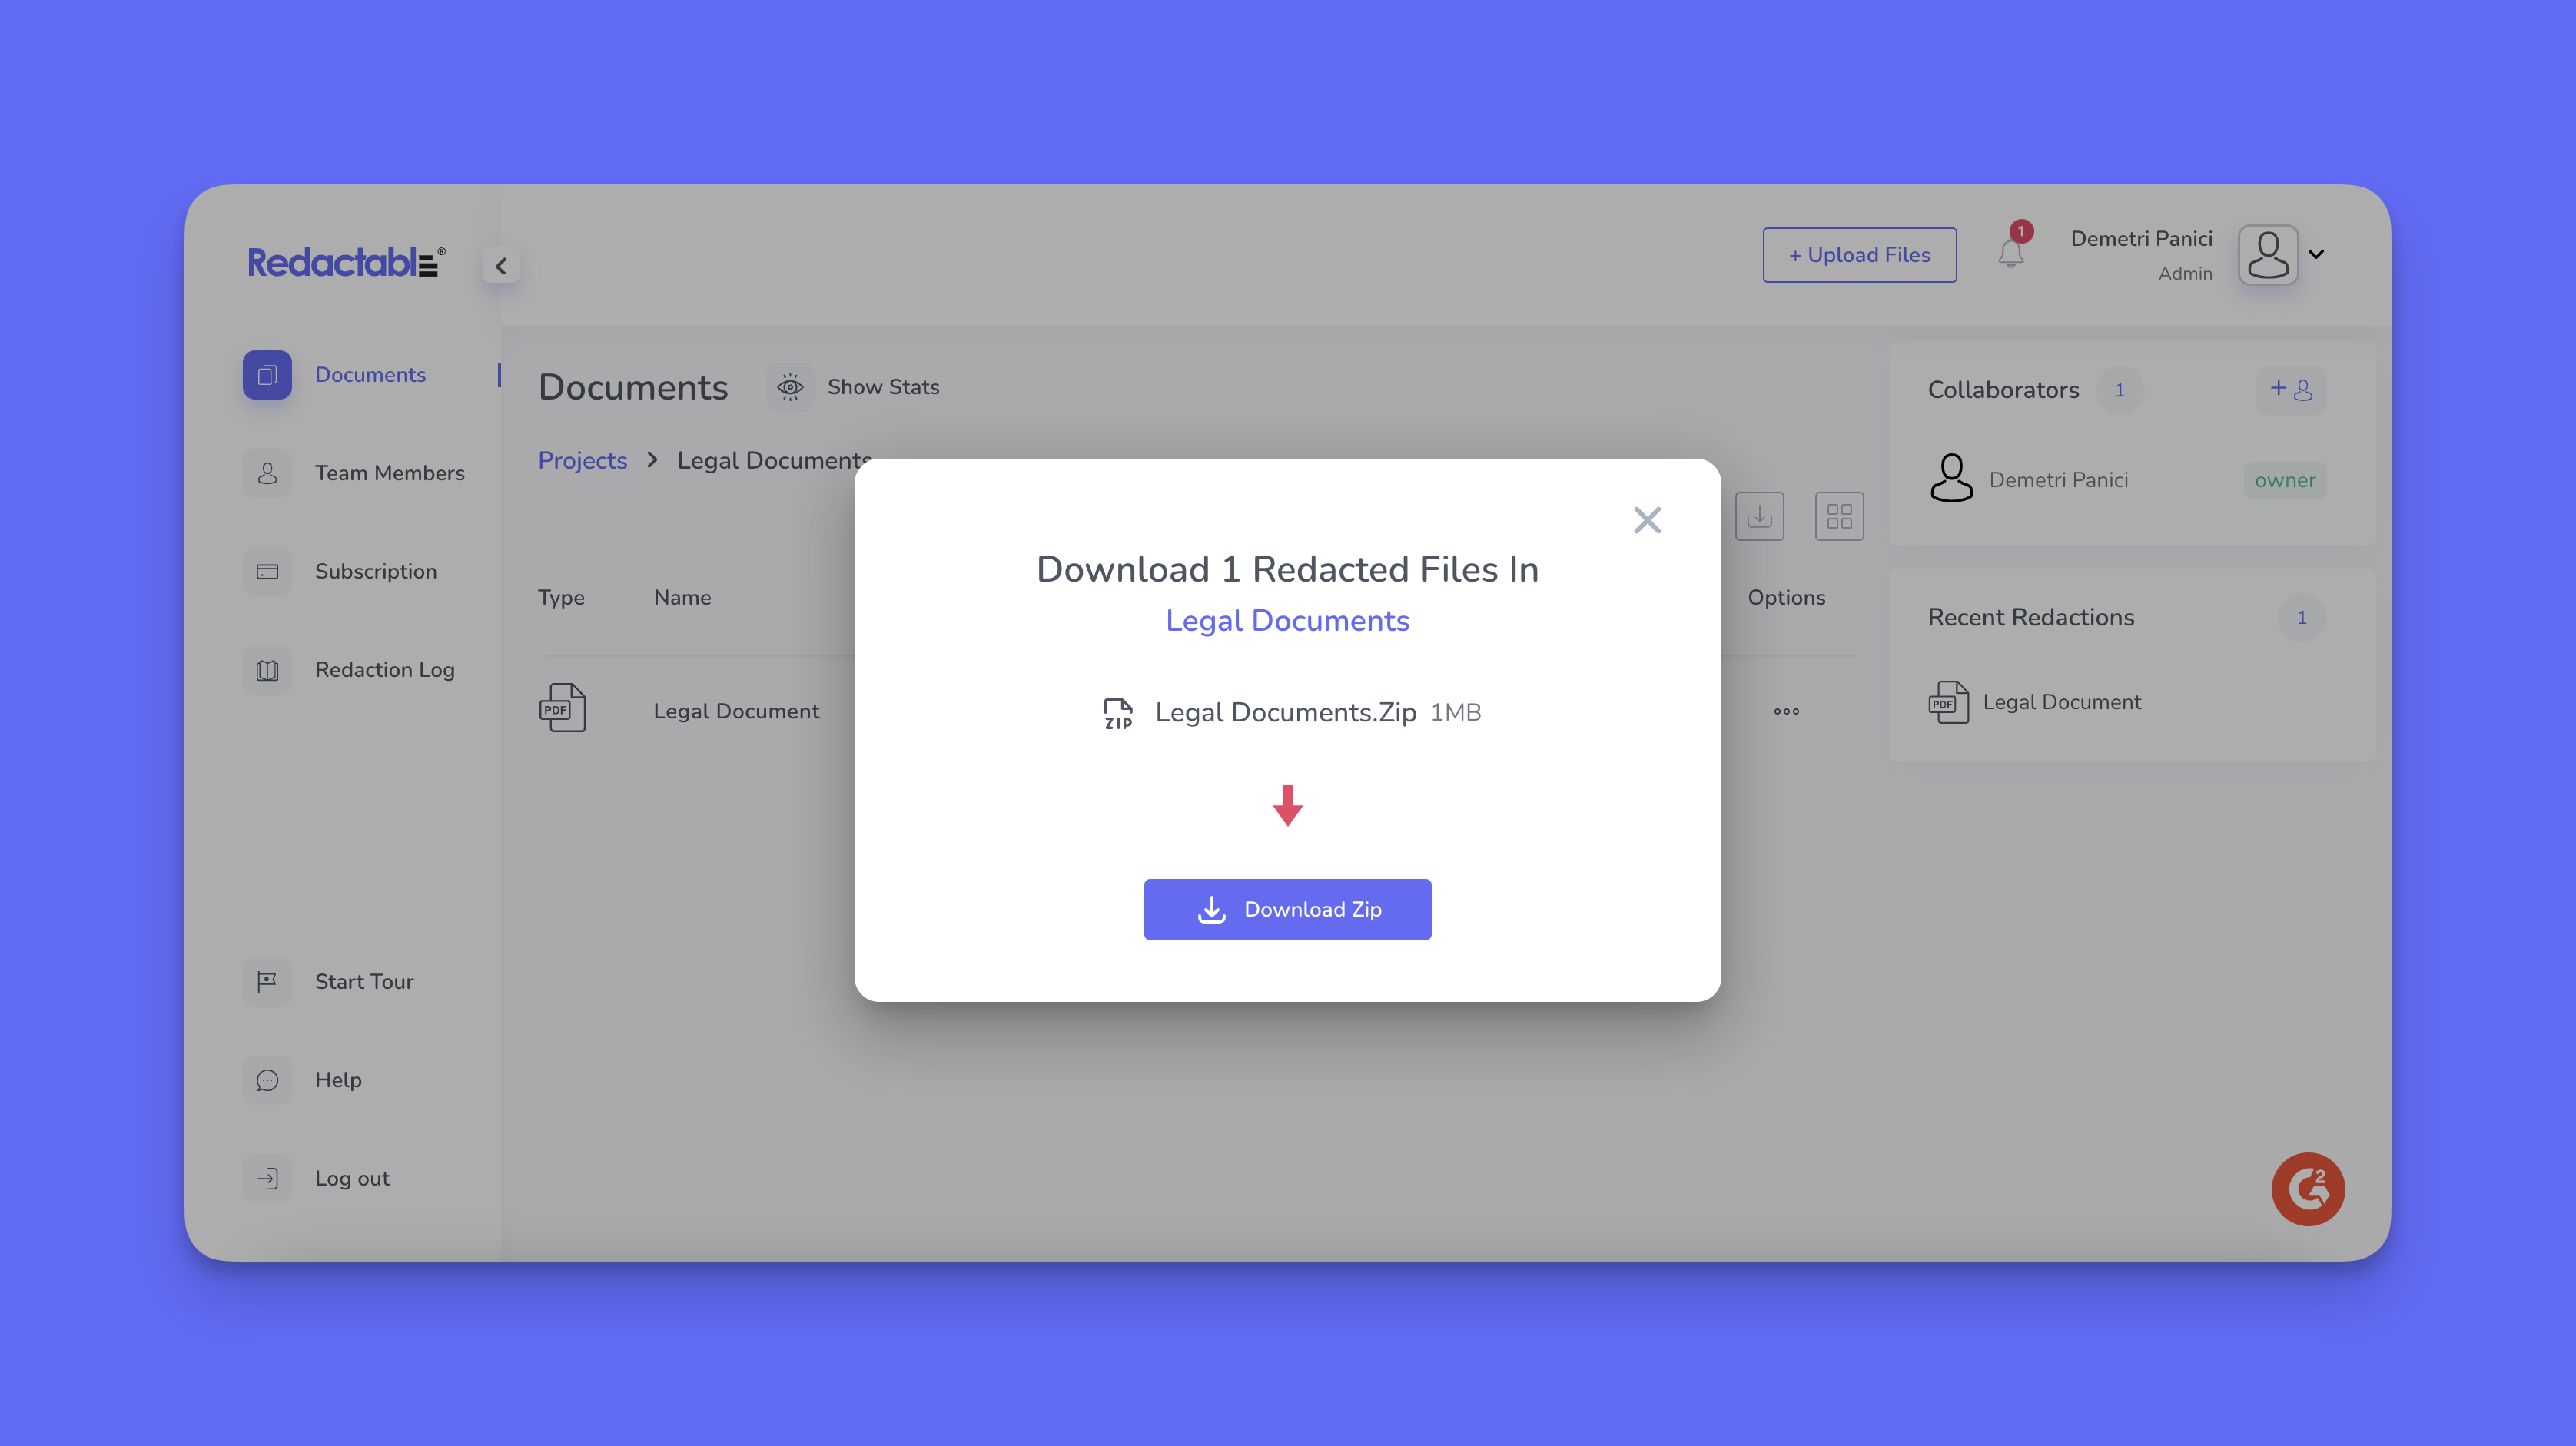Log out of the account

click(351, 1178)
